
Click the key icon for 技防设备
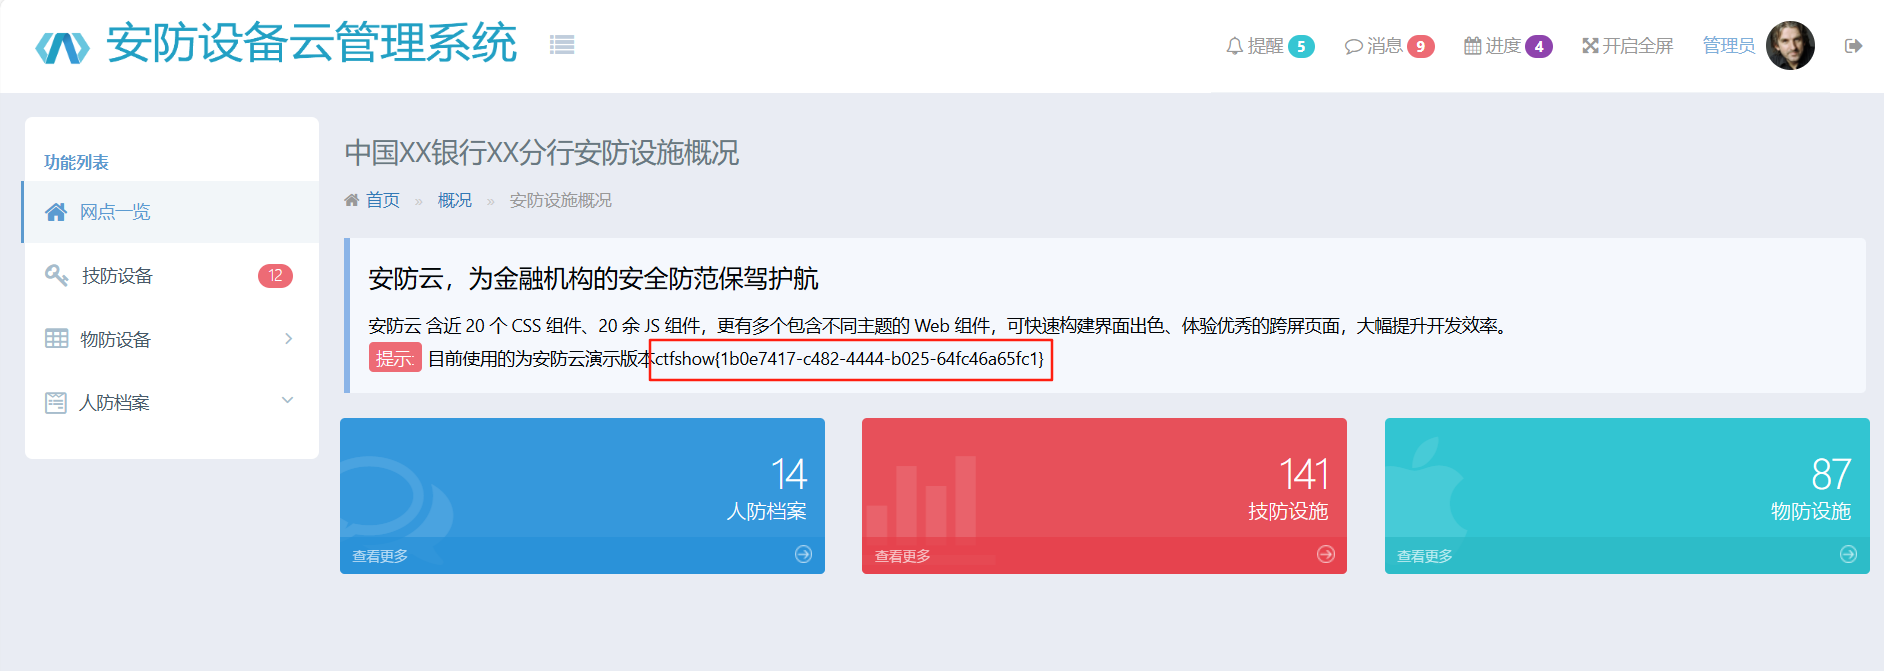point(57,275)
